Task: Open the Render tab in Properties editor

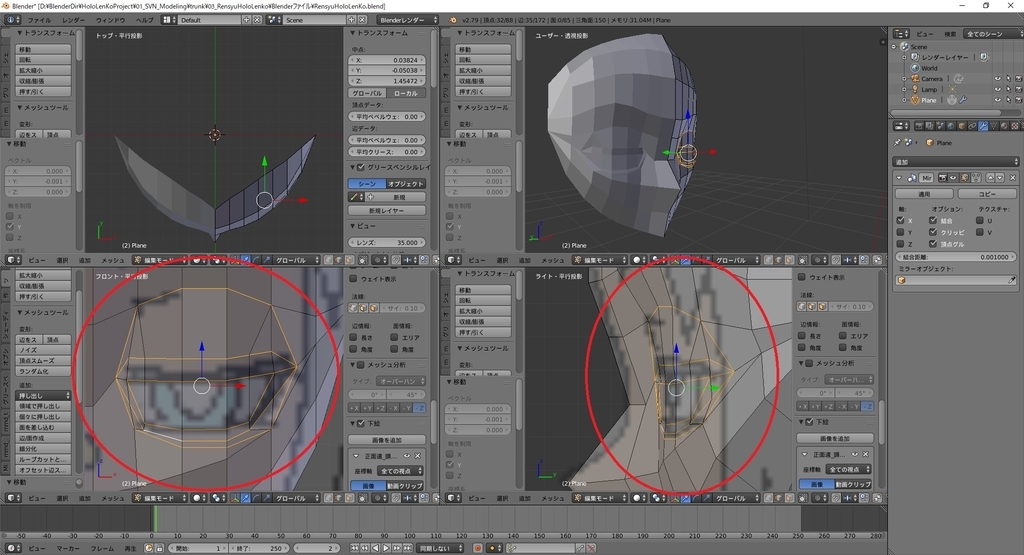Action: pos(919,126)
